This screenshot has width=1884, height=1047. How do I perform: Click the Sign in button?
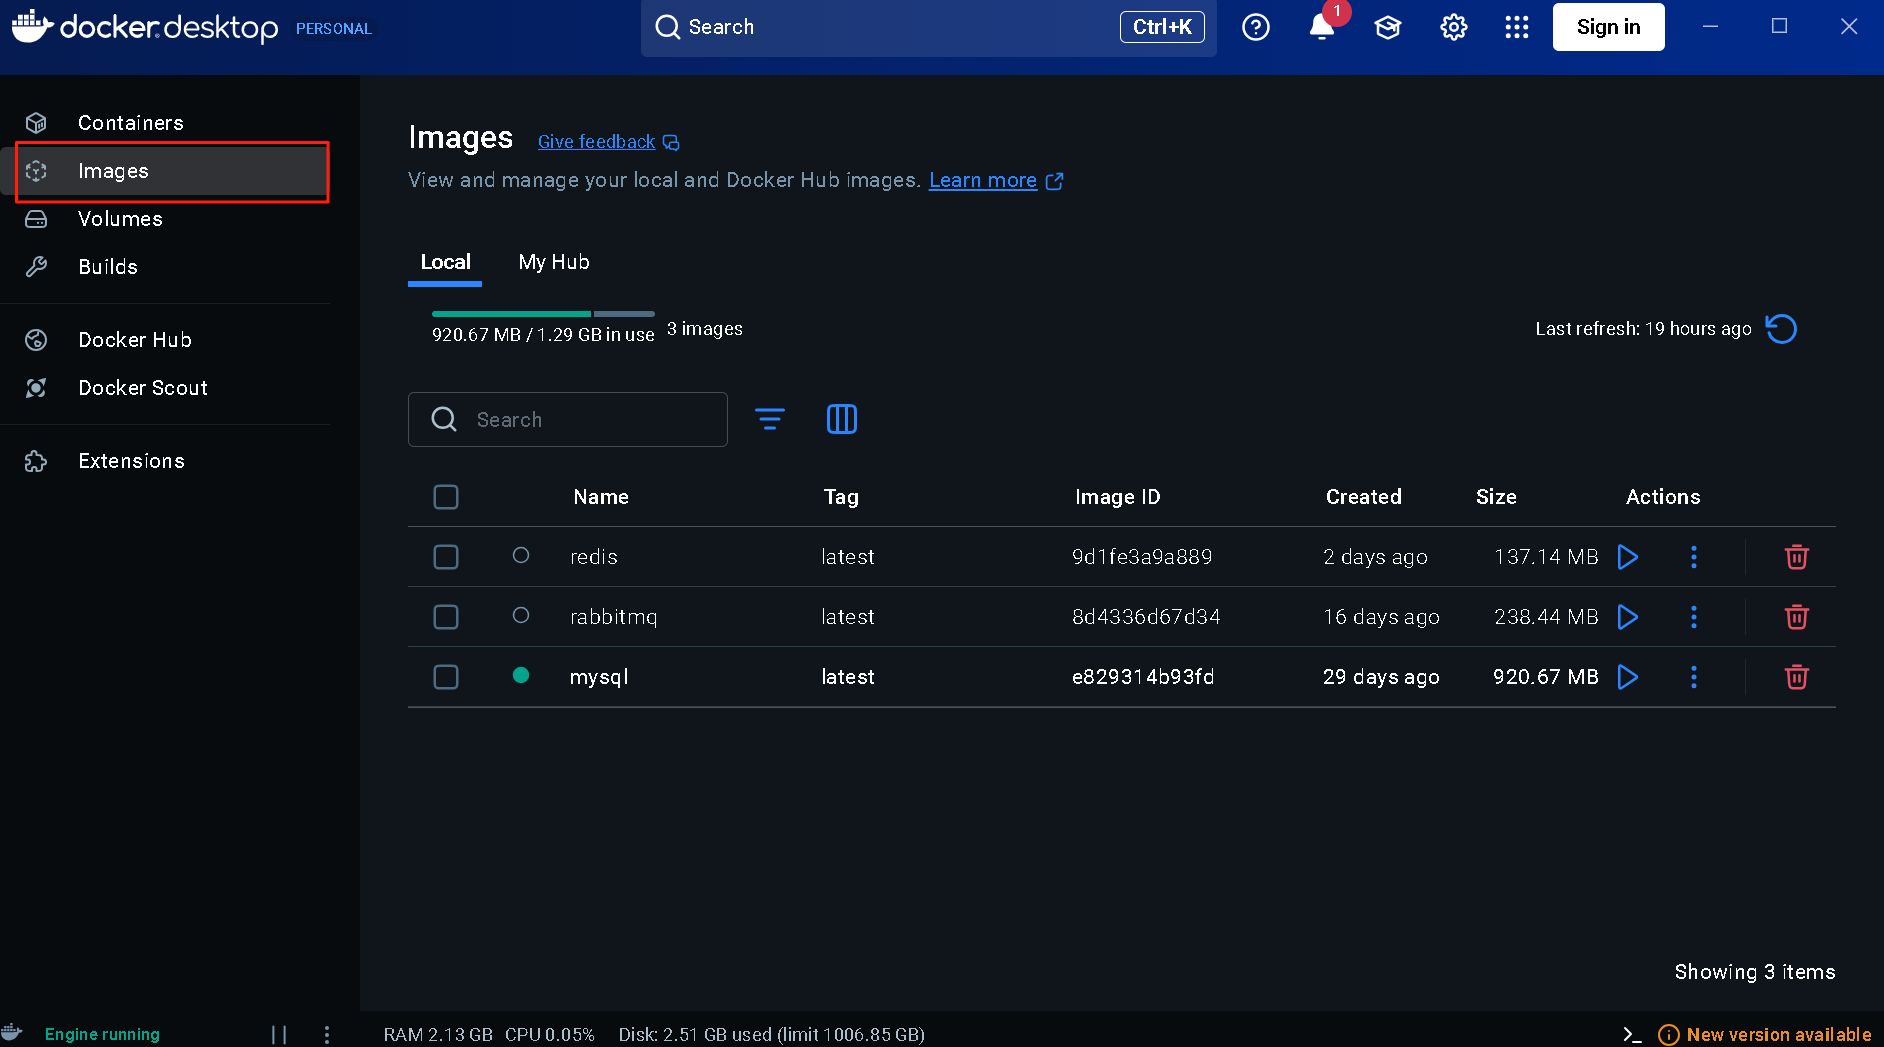[x=1608, y=27]
